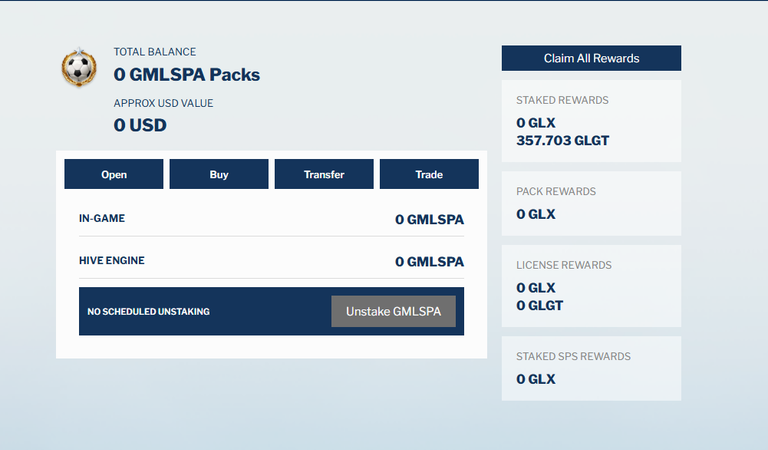The width and height of the screenshot is (768, 450).
Task: Click the APPROX USD VALUE label
Action: (163, 103)
